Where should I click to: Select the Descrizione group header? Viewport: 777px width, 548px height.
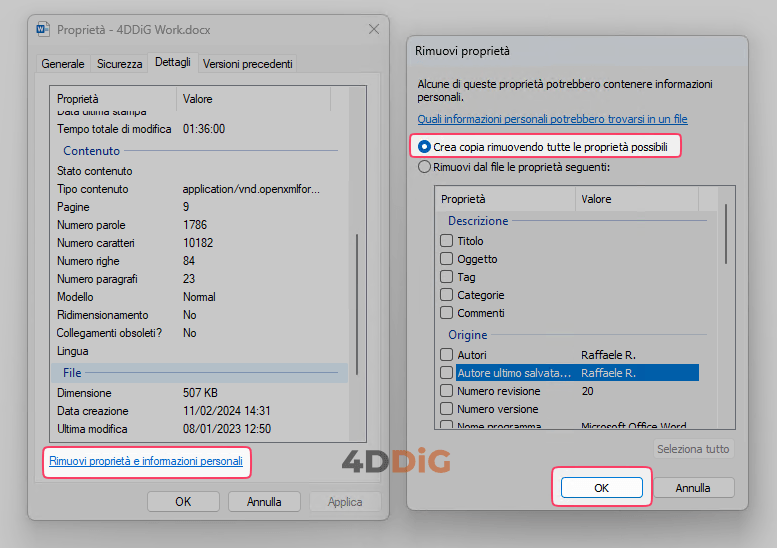click(576, 221)
